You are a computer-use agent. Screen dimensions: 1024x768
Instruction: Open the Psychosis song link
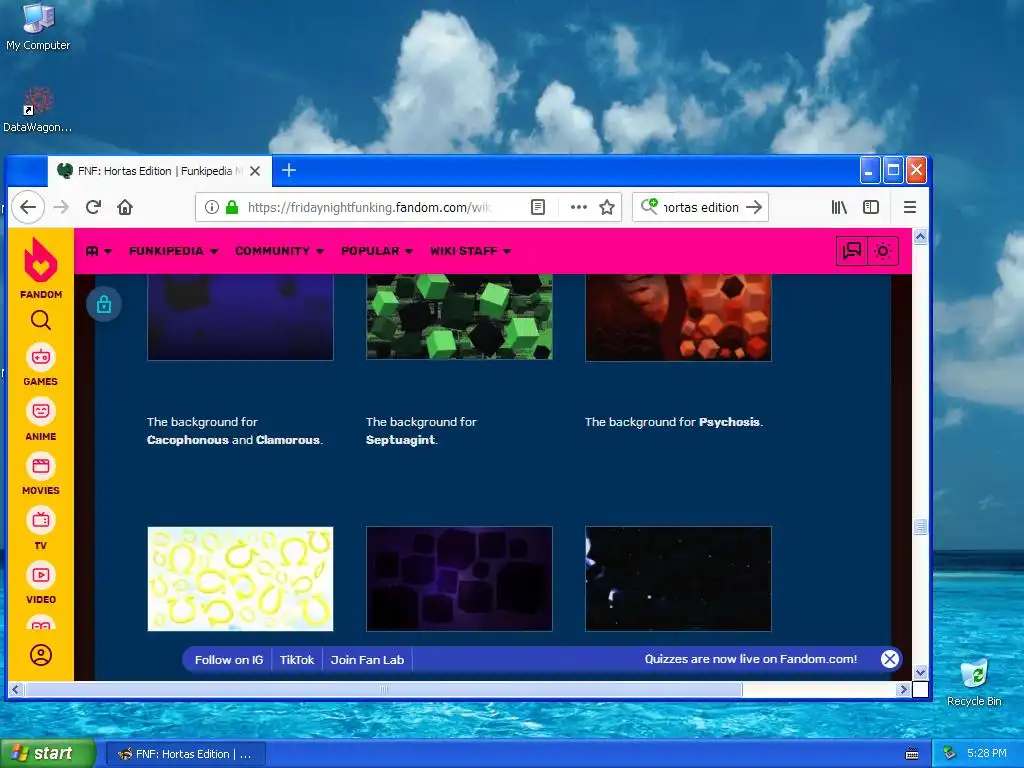pos(729,422)
